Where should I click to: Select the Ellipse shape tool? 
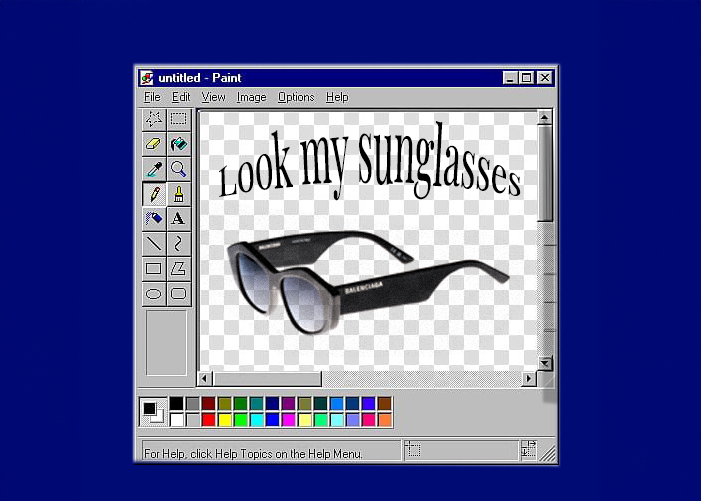click(x=154, y=293)
